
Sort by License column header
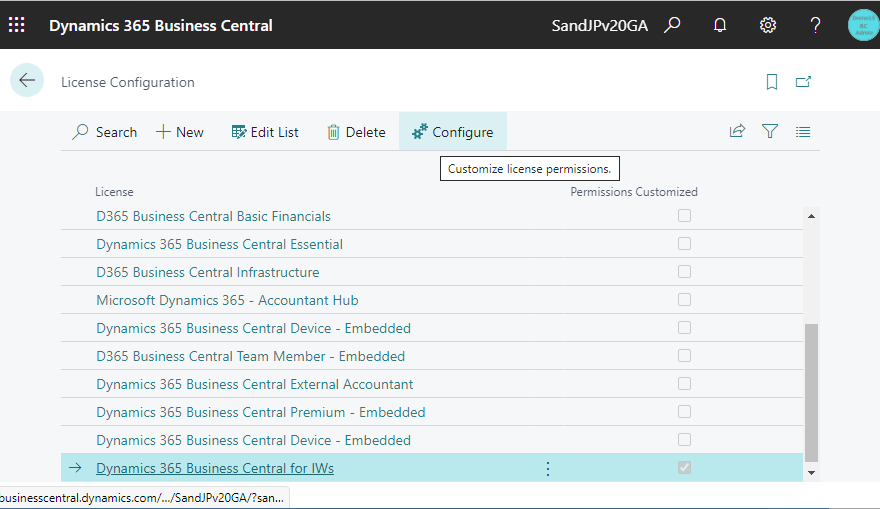tap(114, 192)
